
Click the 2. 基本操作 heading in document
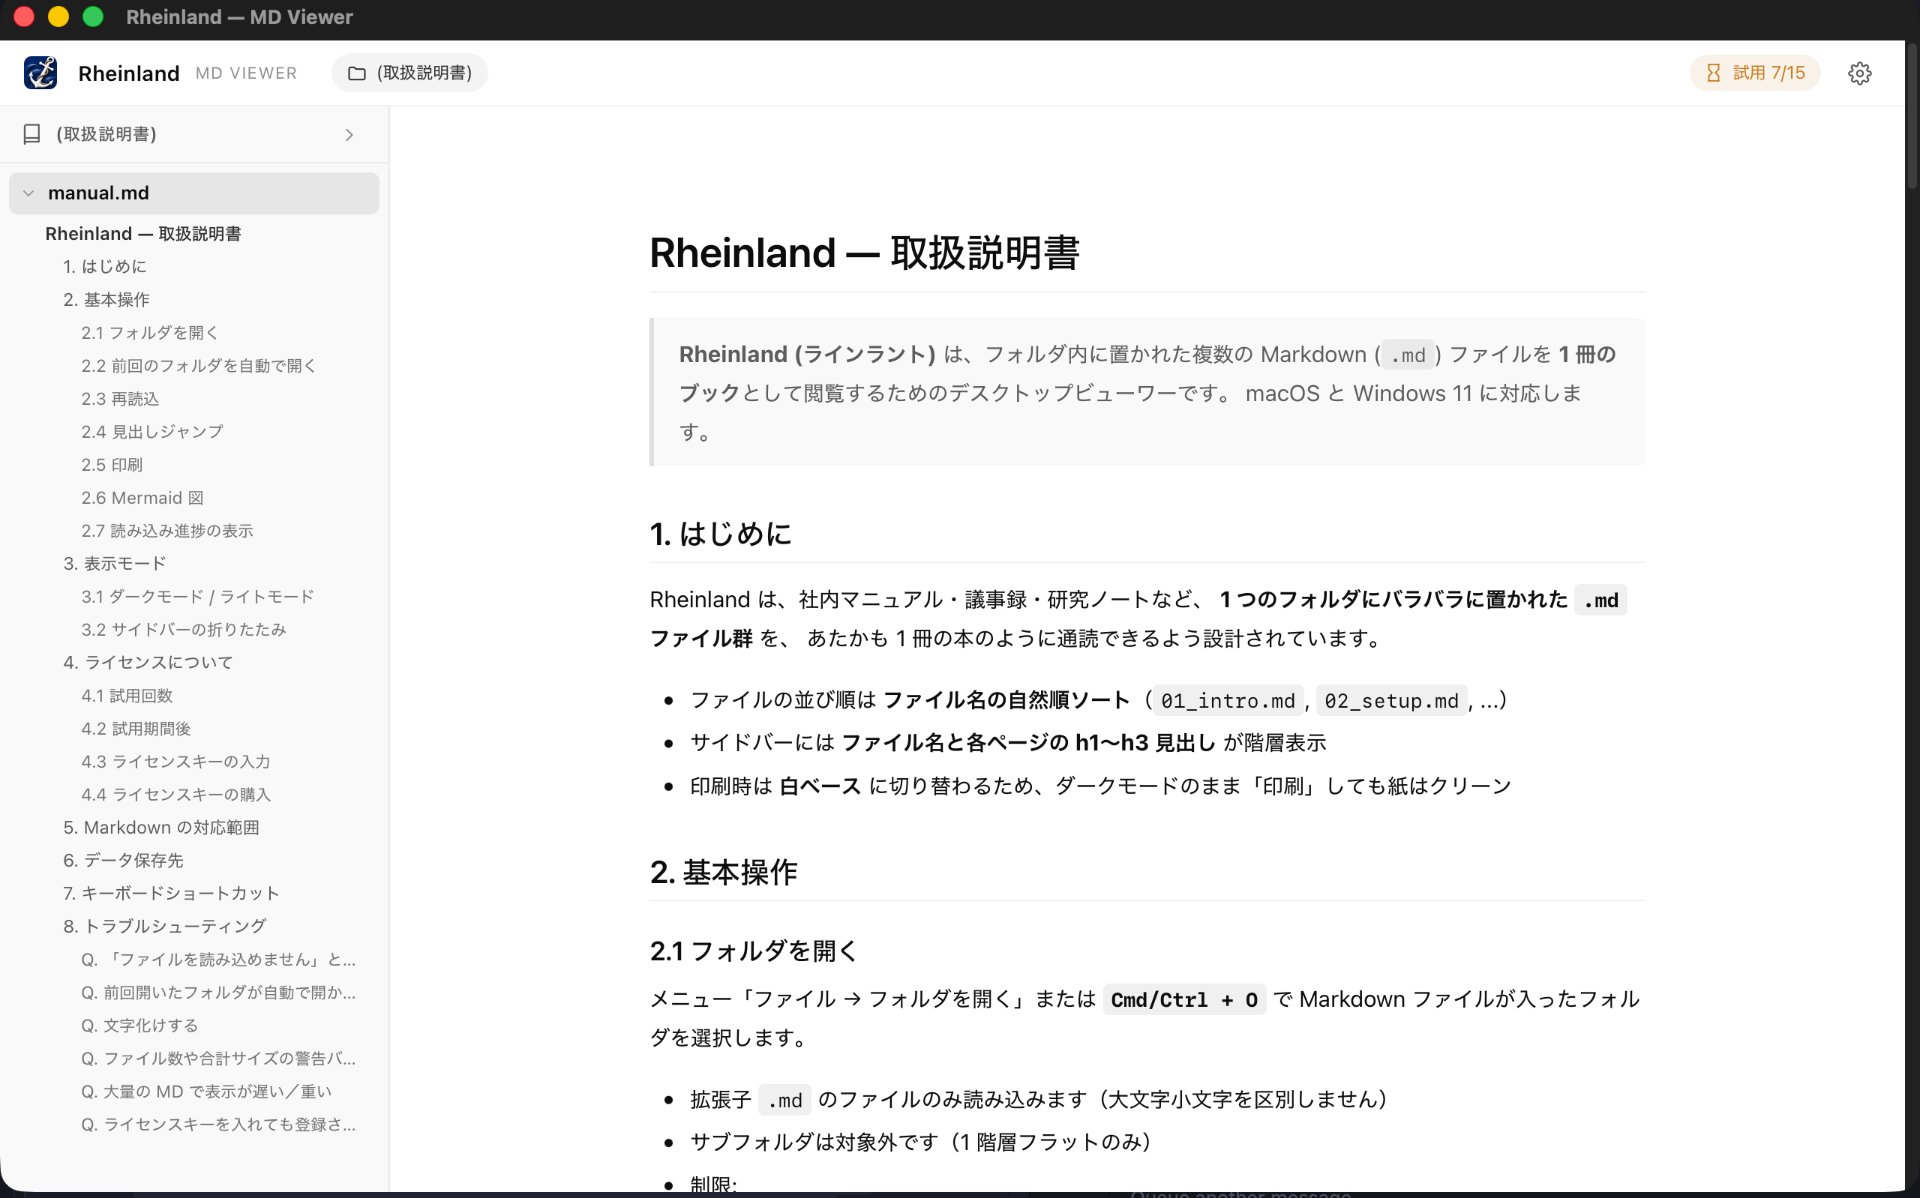click(723, 872)
